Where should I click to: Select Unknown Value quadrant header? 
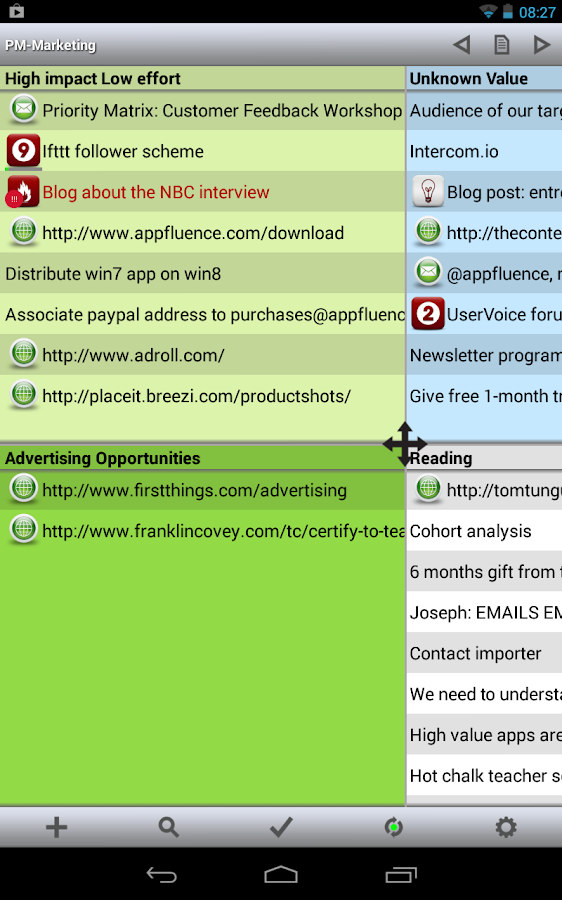point(485,78)
